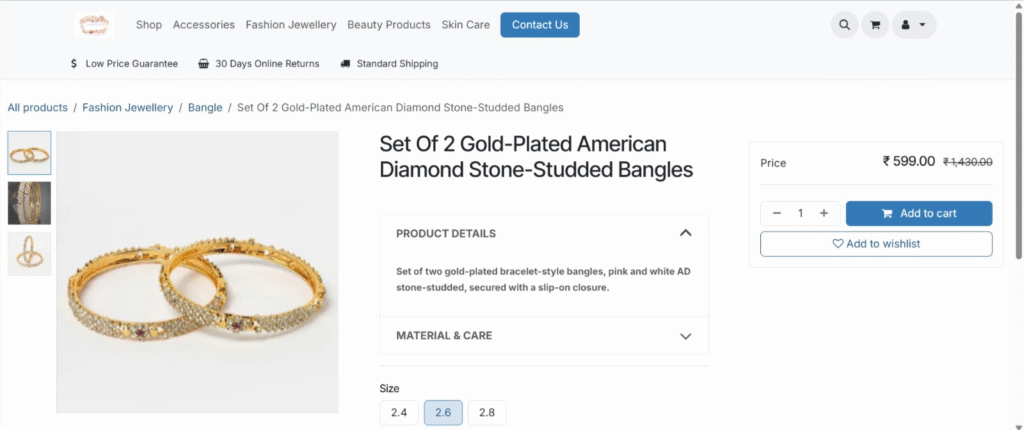Viewport: 1024px width, 430px height.
Task: Click the Add to cart button
Action: coord(919,213)
